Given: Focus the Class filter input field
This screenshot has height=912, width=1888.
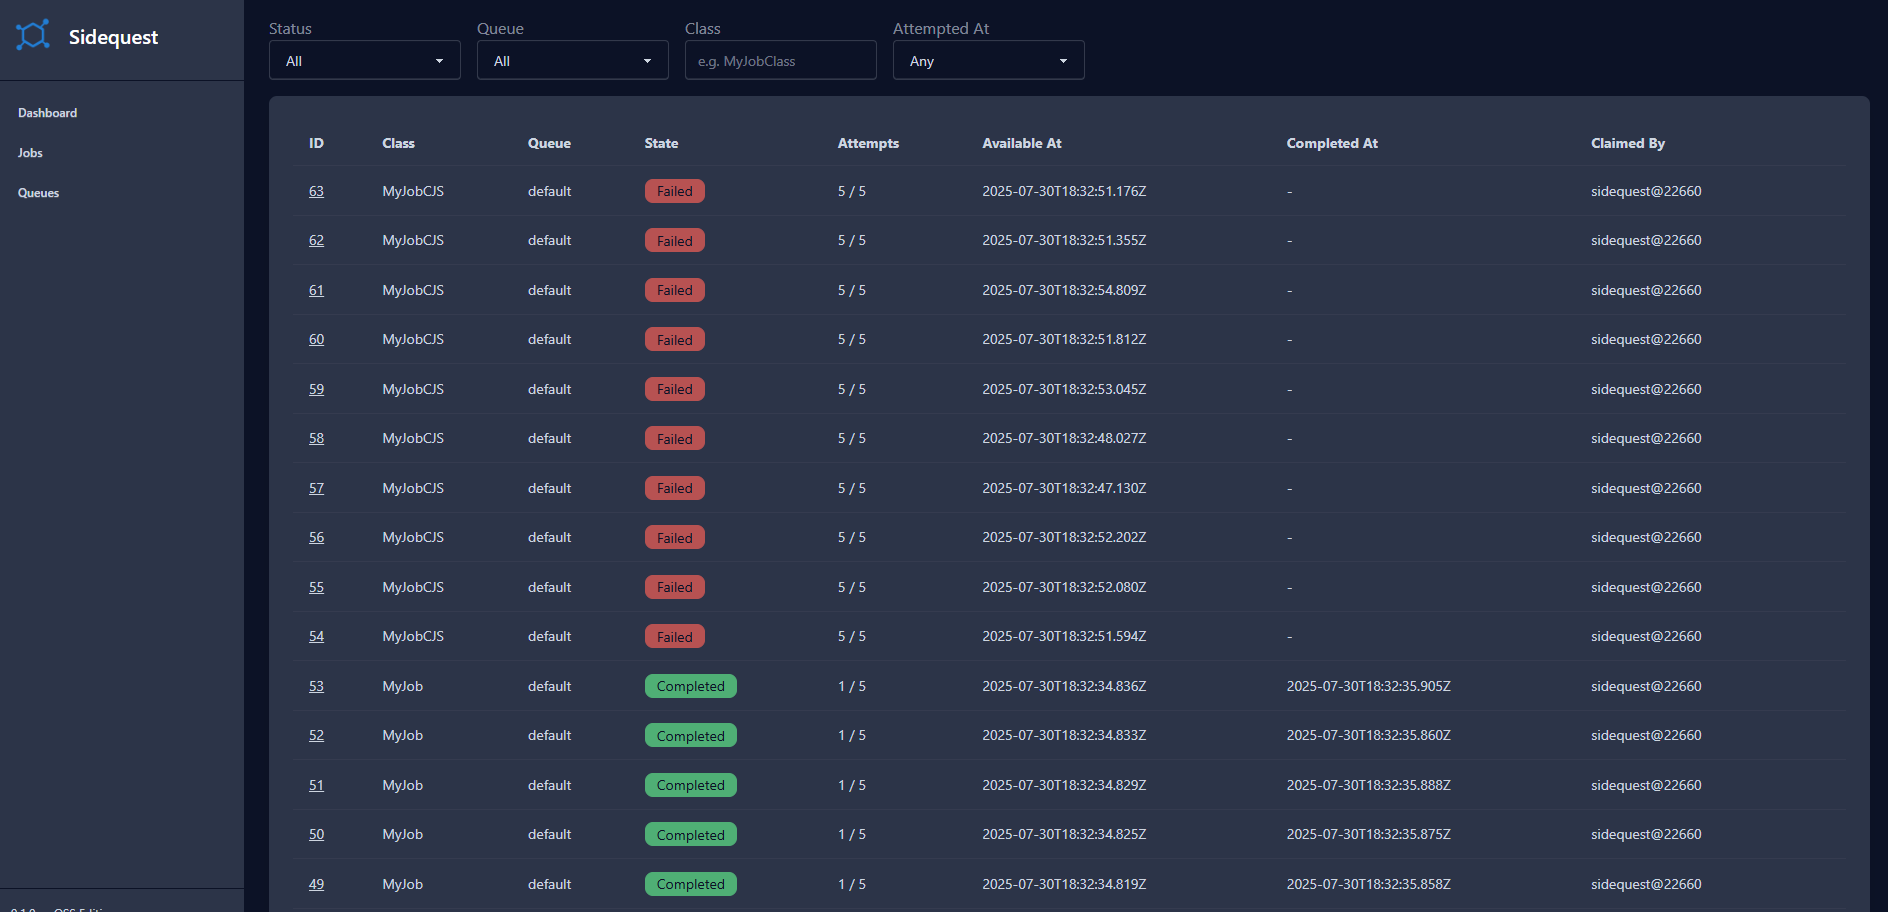Looking at the screenshot, I should point(781,60).
